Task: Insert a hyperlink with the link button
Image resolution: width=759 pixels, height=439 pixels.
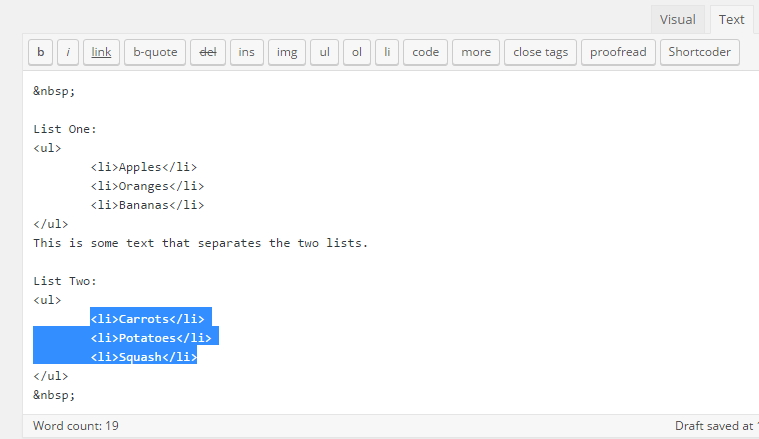Action: coord(101,52)
